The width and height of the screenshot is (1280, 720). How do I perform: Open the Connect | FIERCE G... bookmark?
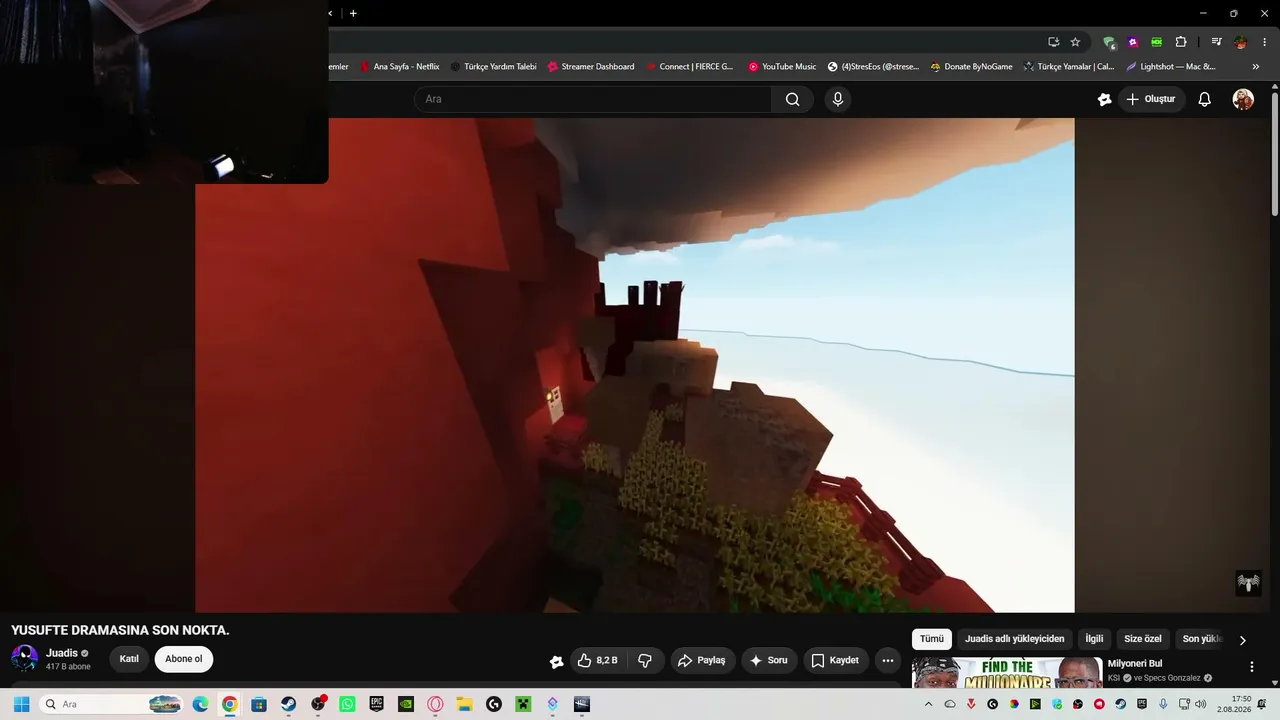click(689, 67)
